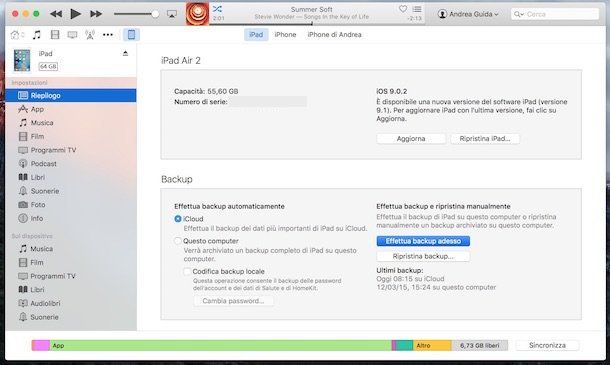Click Effettua backup adesso button
This screenshot has height=365, width=610.
click(423, 241)
